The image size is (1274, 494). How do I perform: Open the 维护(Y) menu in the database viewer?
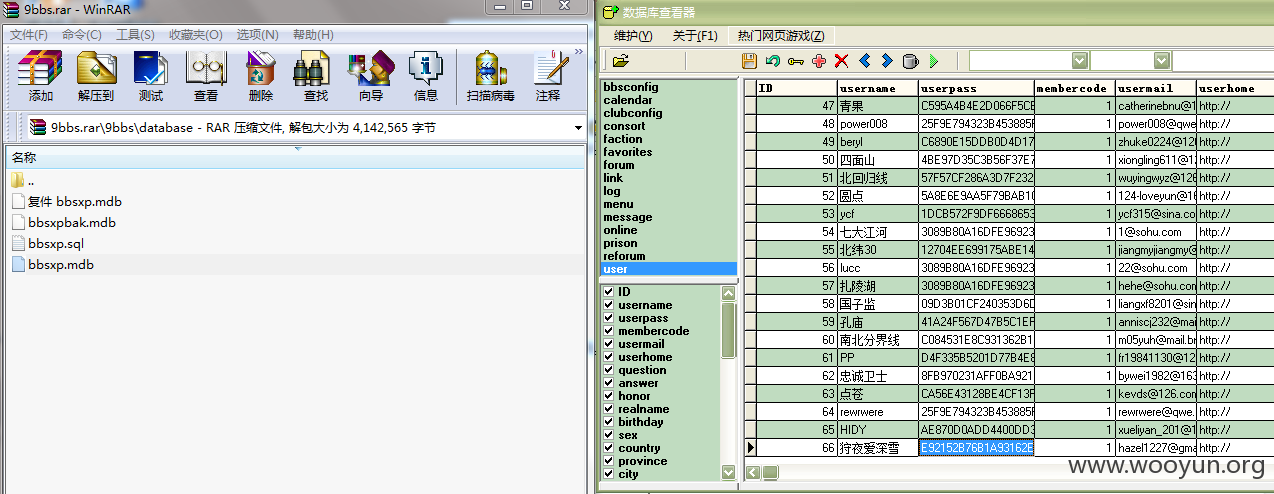click(x=633, y=36)
